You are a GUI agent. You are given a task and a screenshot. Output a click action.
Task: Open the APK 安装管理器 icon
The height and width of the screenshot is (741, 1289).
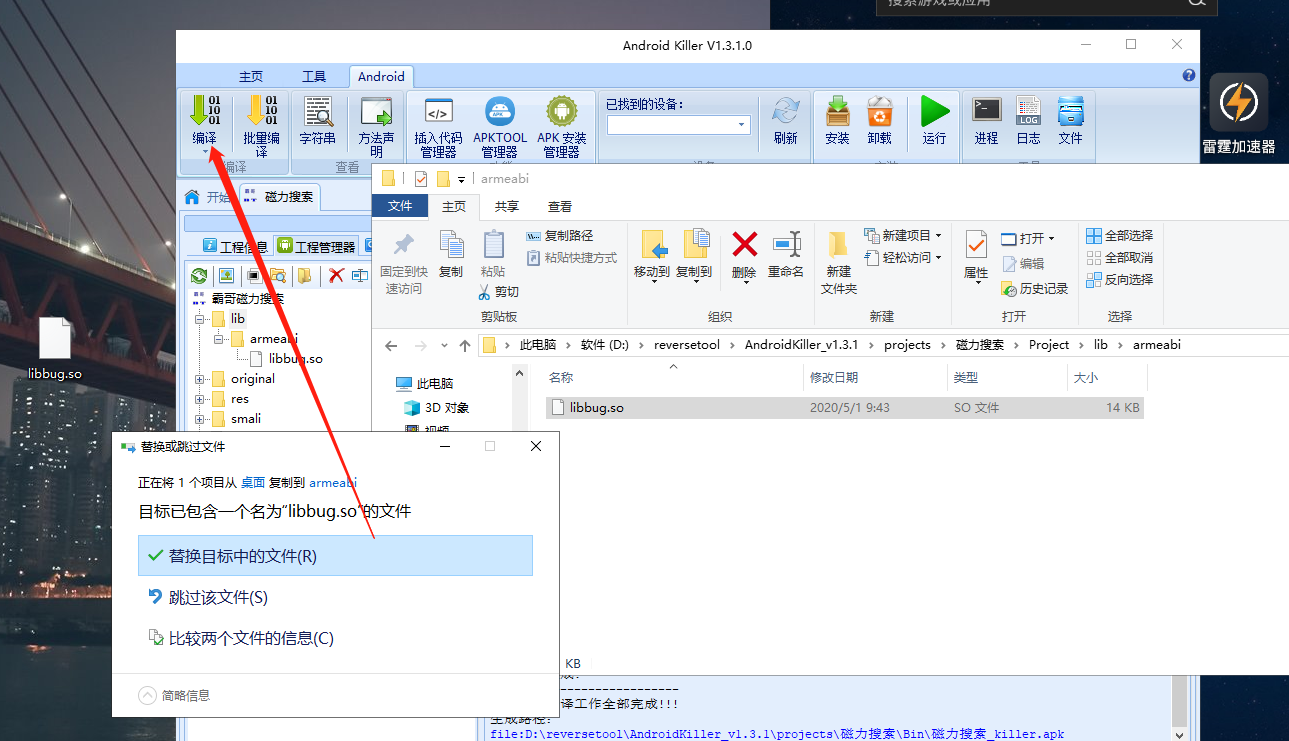pyautogui.click(x=561, y=111)
